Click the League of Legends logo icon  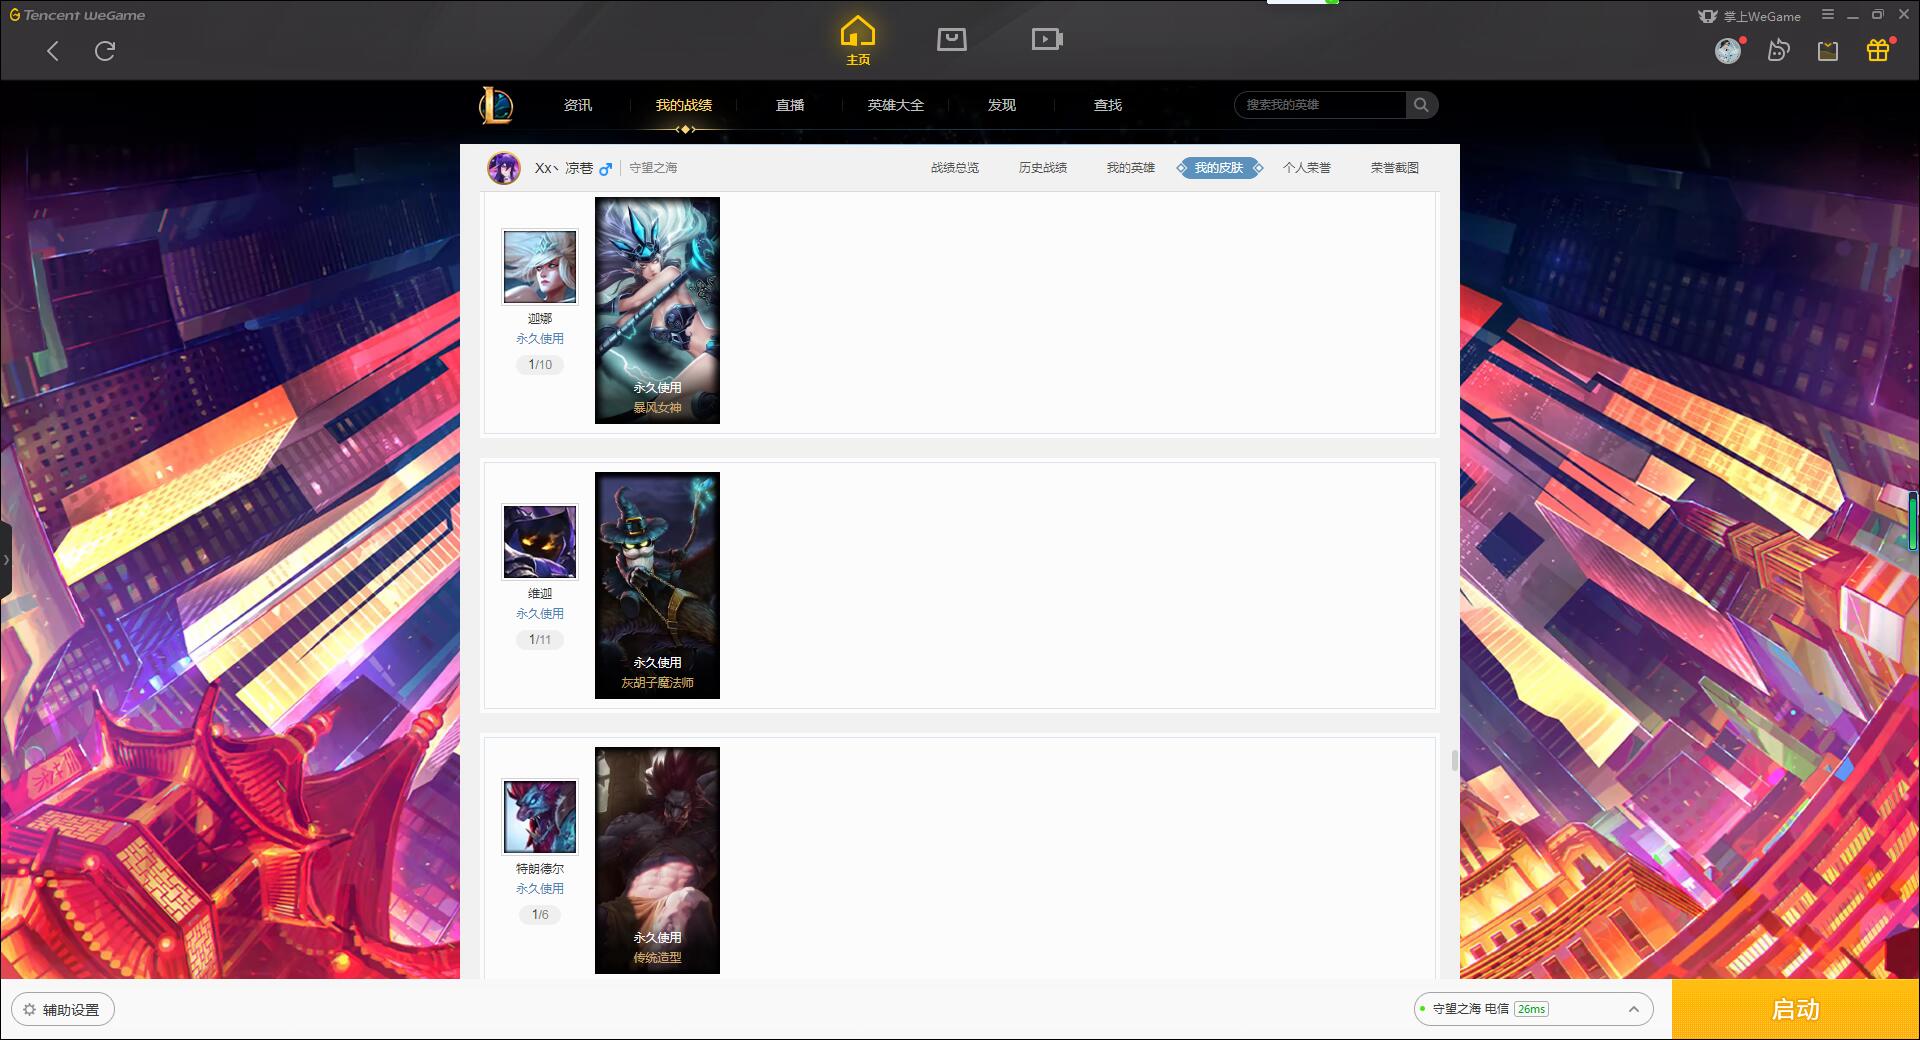click(496, 105)
